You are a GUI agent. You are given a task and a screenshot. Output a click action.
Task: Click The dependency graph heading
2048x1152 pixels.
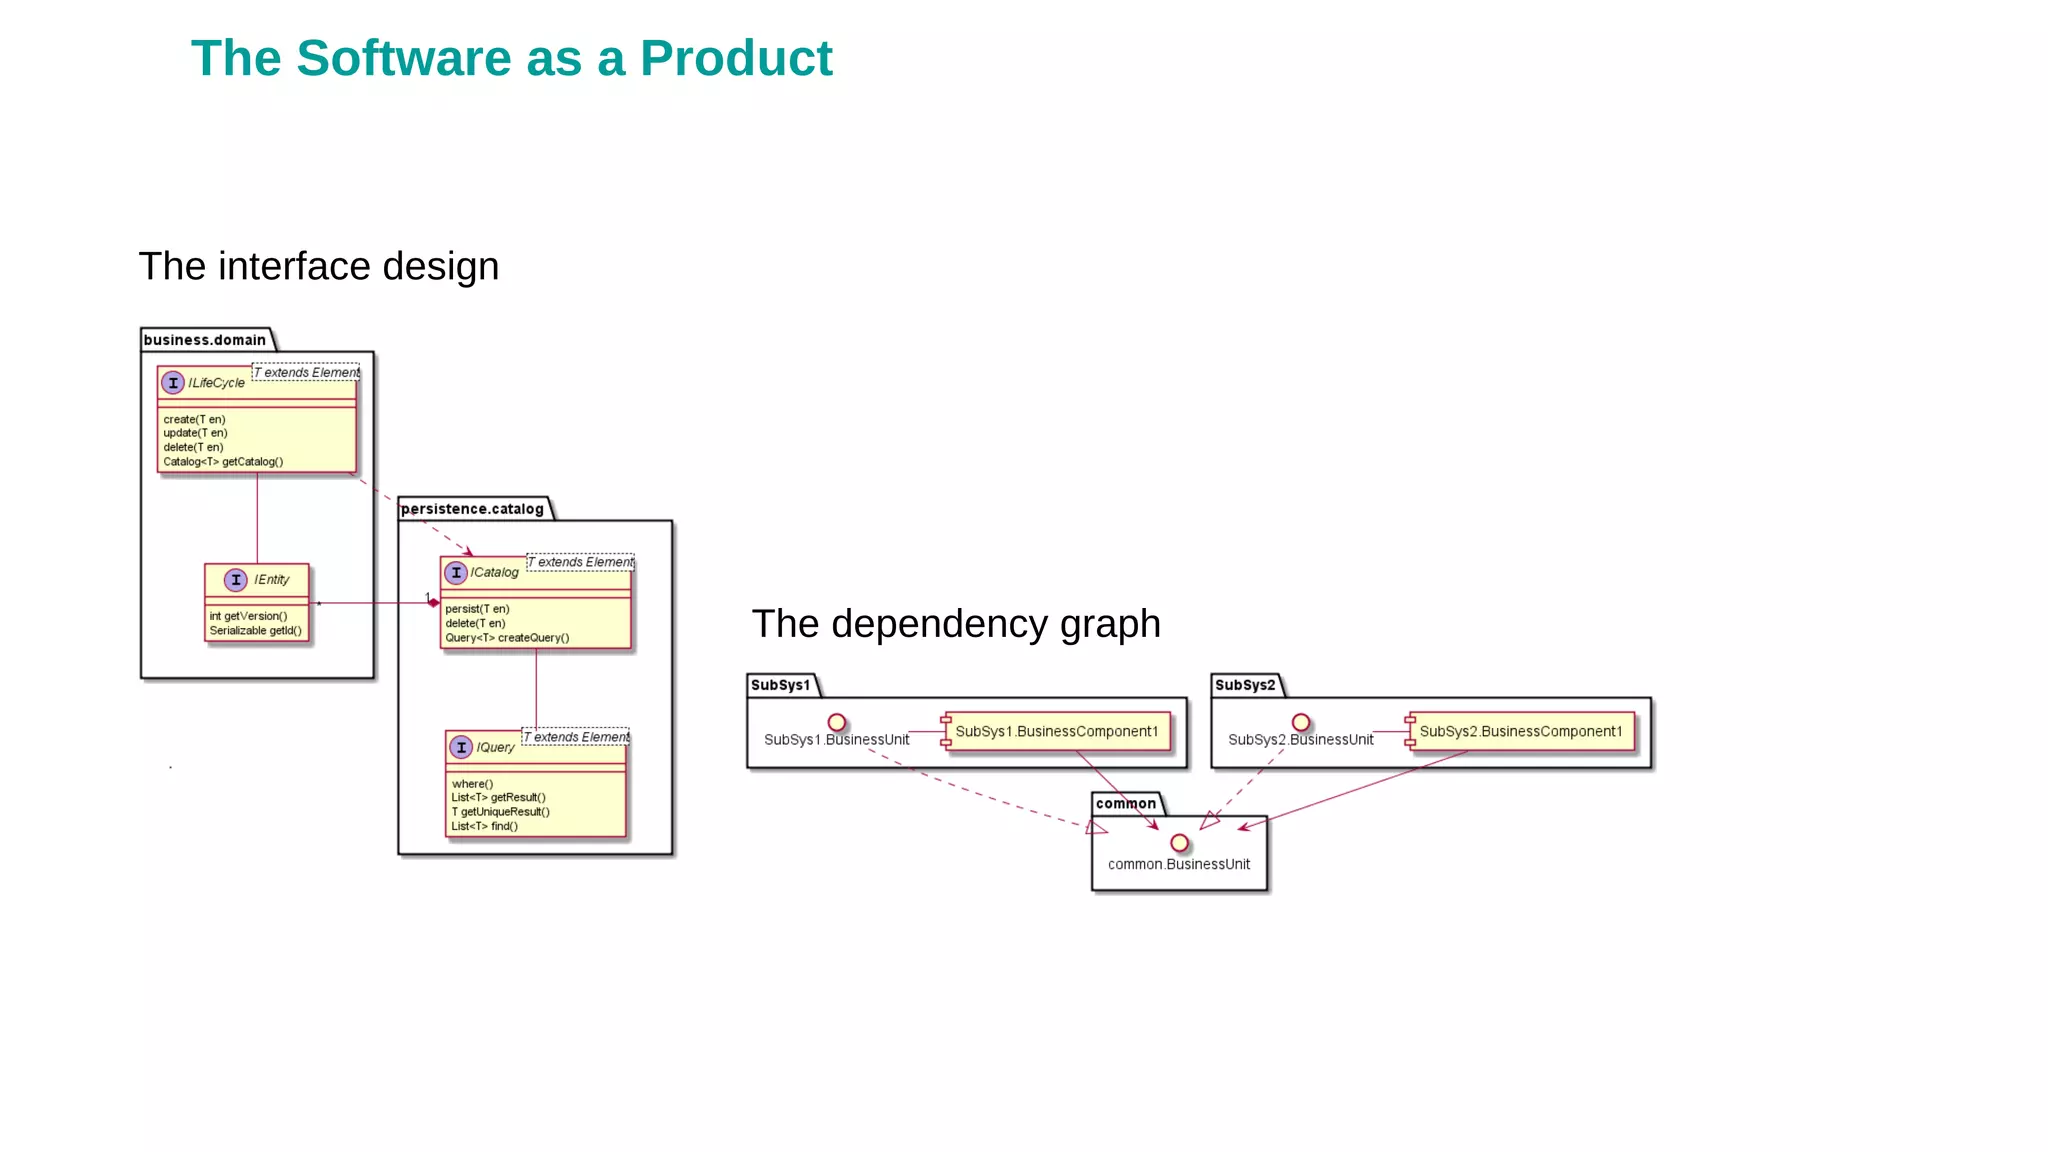(x=955, y=624)
